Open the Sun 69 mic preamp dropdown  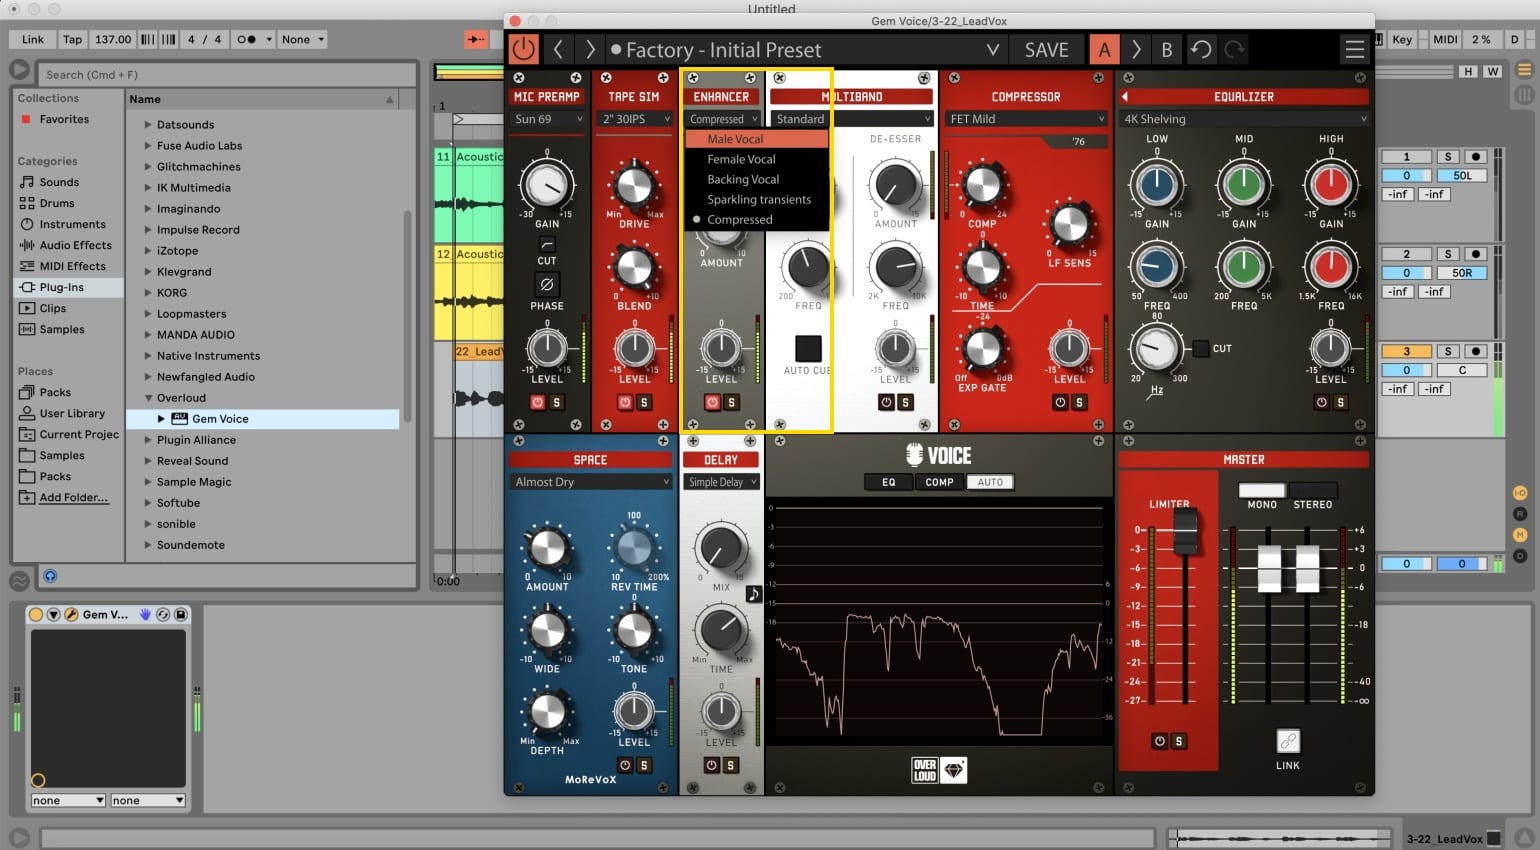[x=547, y=119]
